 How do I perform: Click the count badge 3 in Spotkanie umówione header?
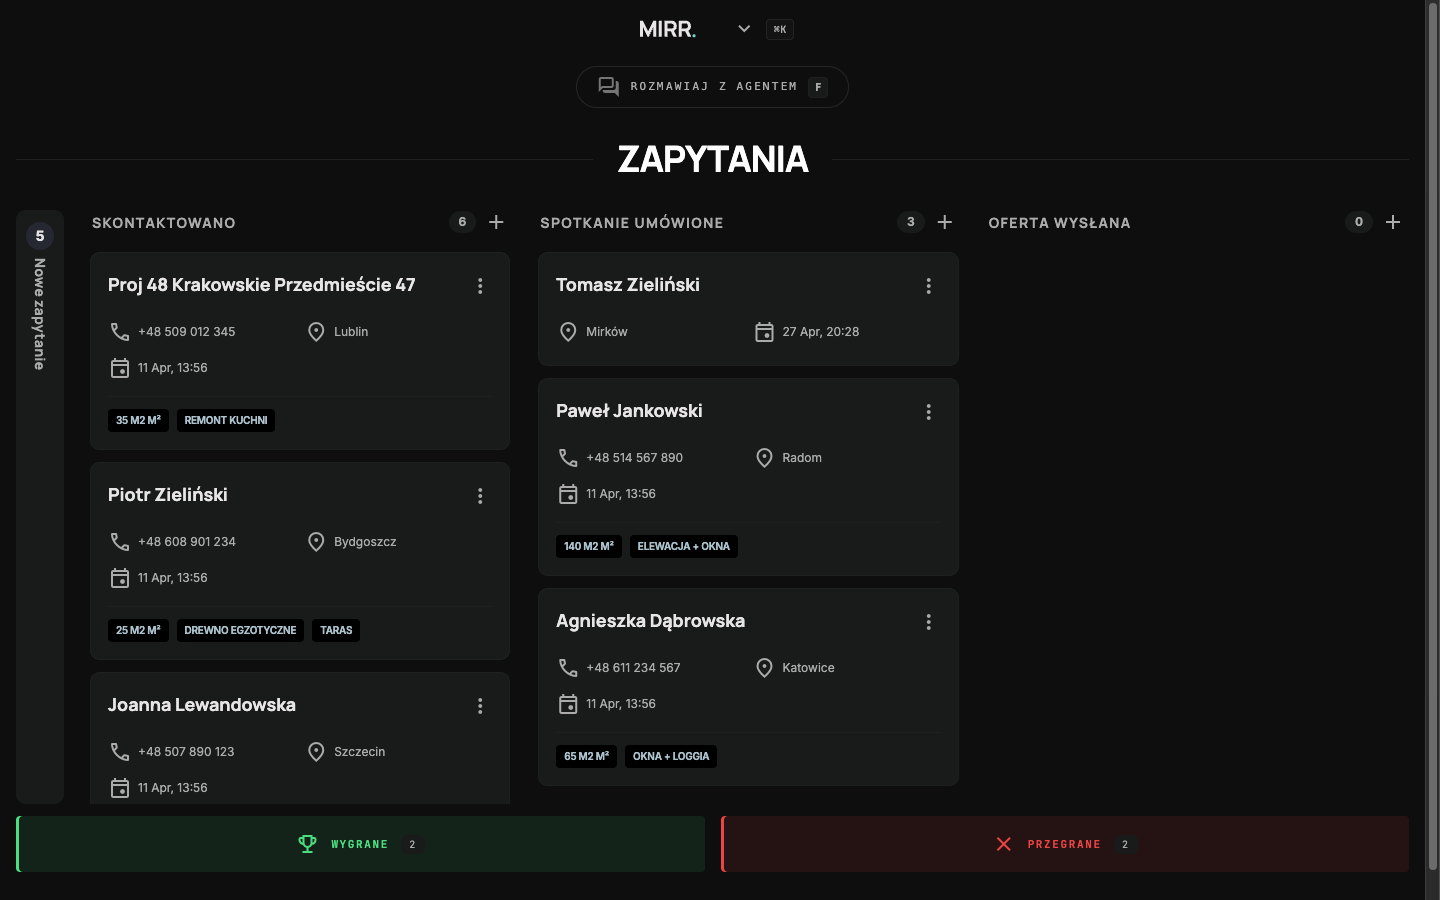(x=910, y=222)
